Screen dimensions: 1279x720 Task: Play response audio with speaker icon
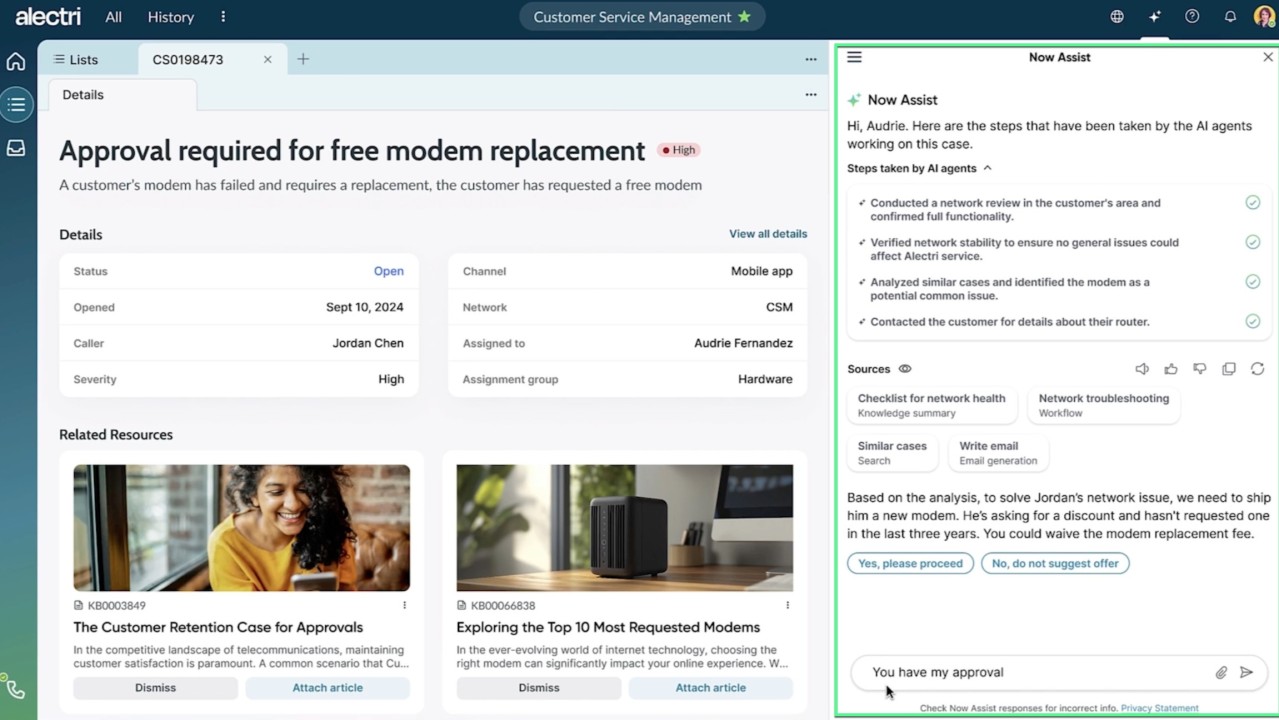click(1142, 369)
